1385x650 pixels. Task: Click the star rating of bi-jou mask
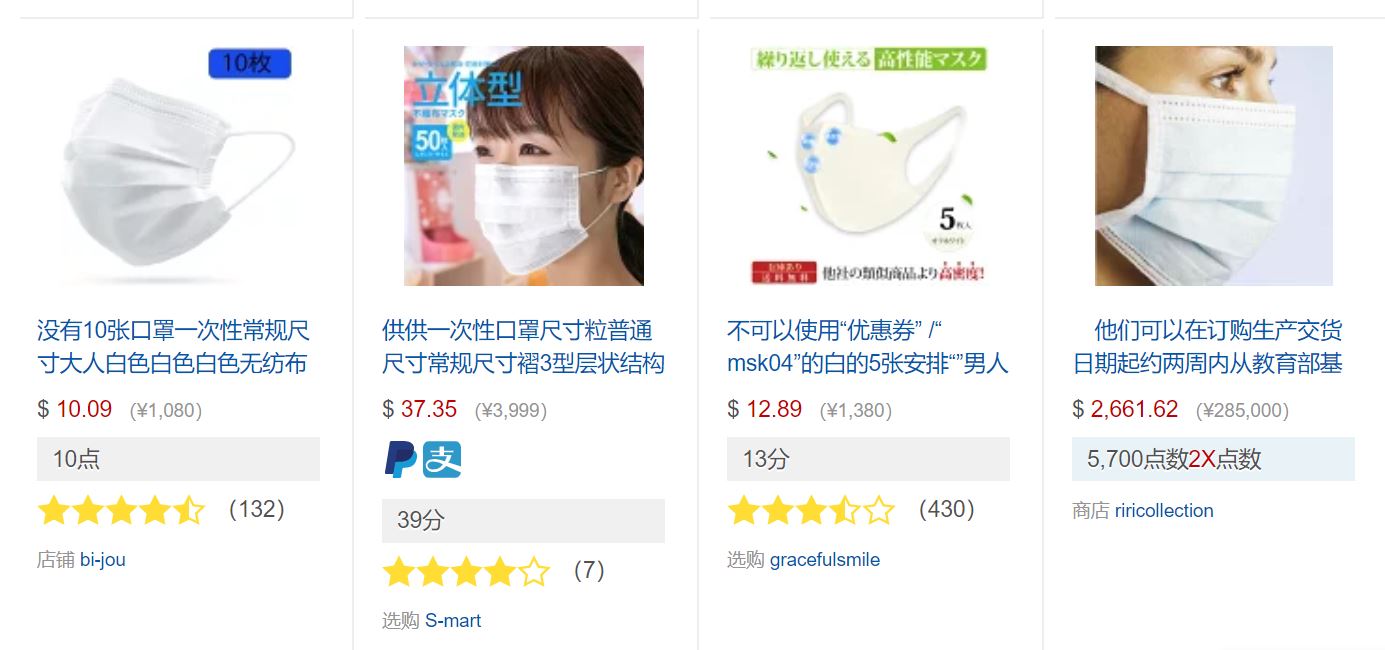point(121,511)
